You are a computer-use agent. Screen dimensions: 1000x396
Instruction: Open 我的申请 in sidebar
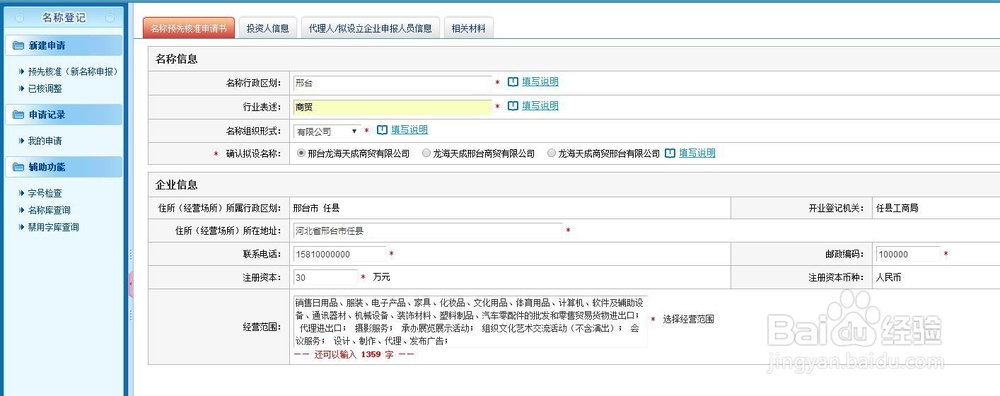coord(45,141)
